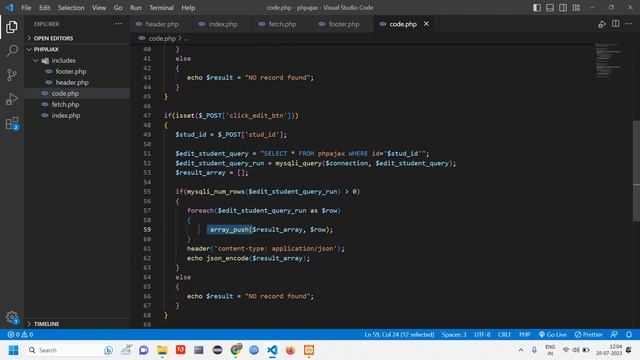Open the File menu
The height and width of the screenshot is (360, 640).
26,8
